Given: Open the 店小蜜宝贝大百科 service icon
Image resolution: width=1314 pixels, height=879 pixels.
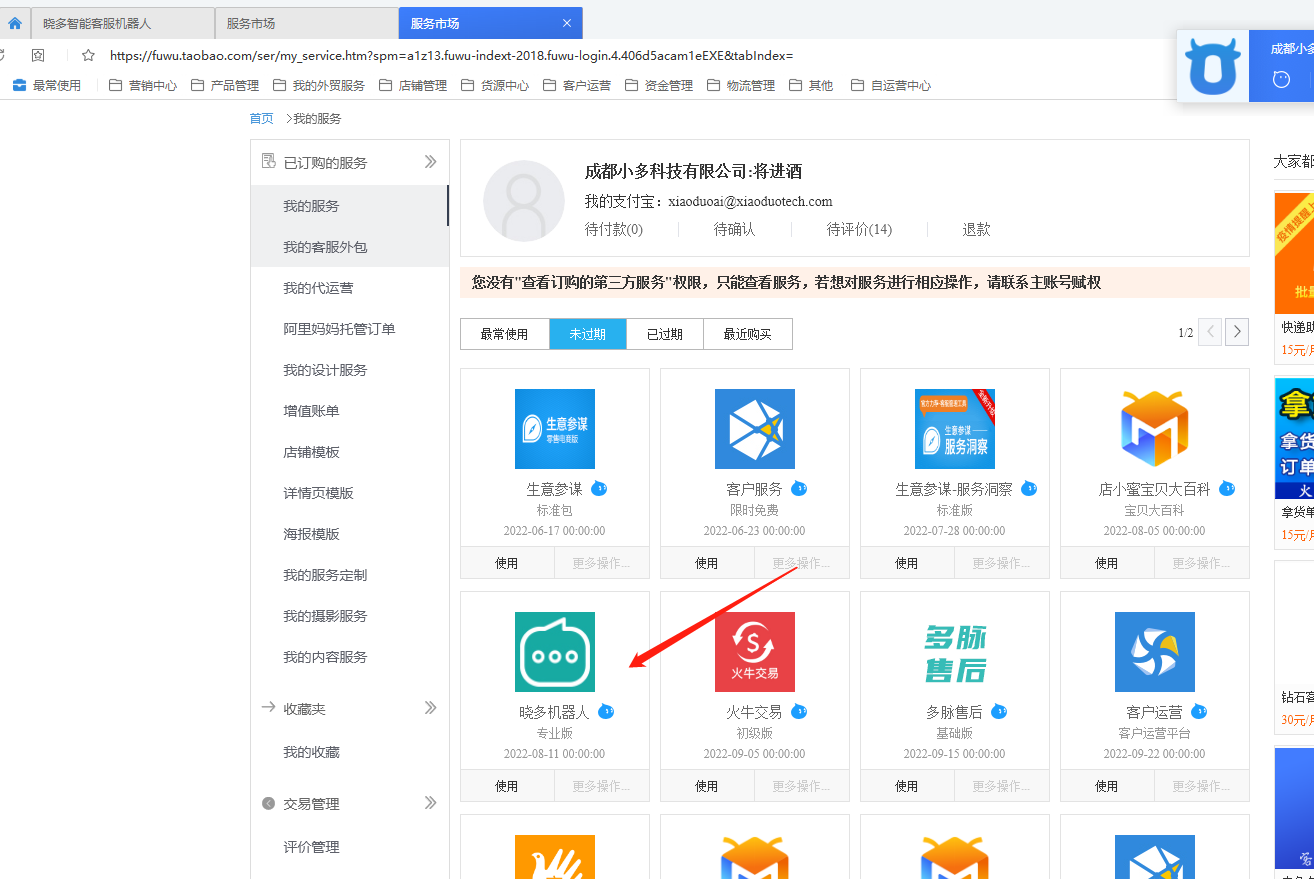Looking at the screenshot, I should pyautogui.click(x=1155, y=429).
